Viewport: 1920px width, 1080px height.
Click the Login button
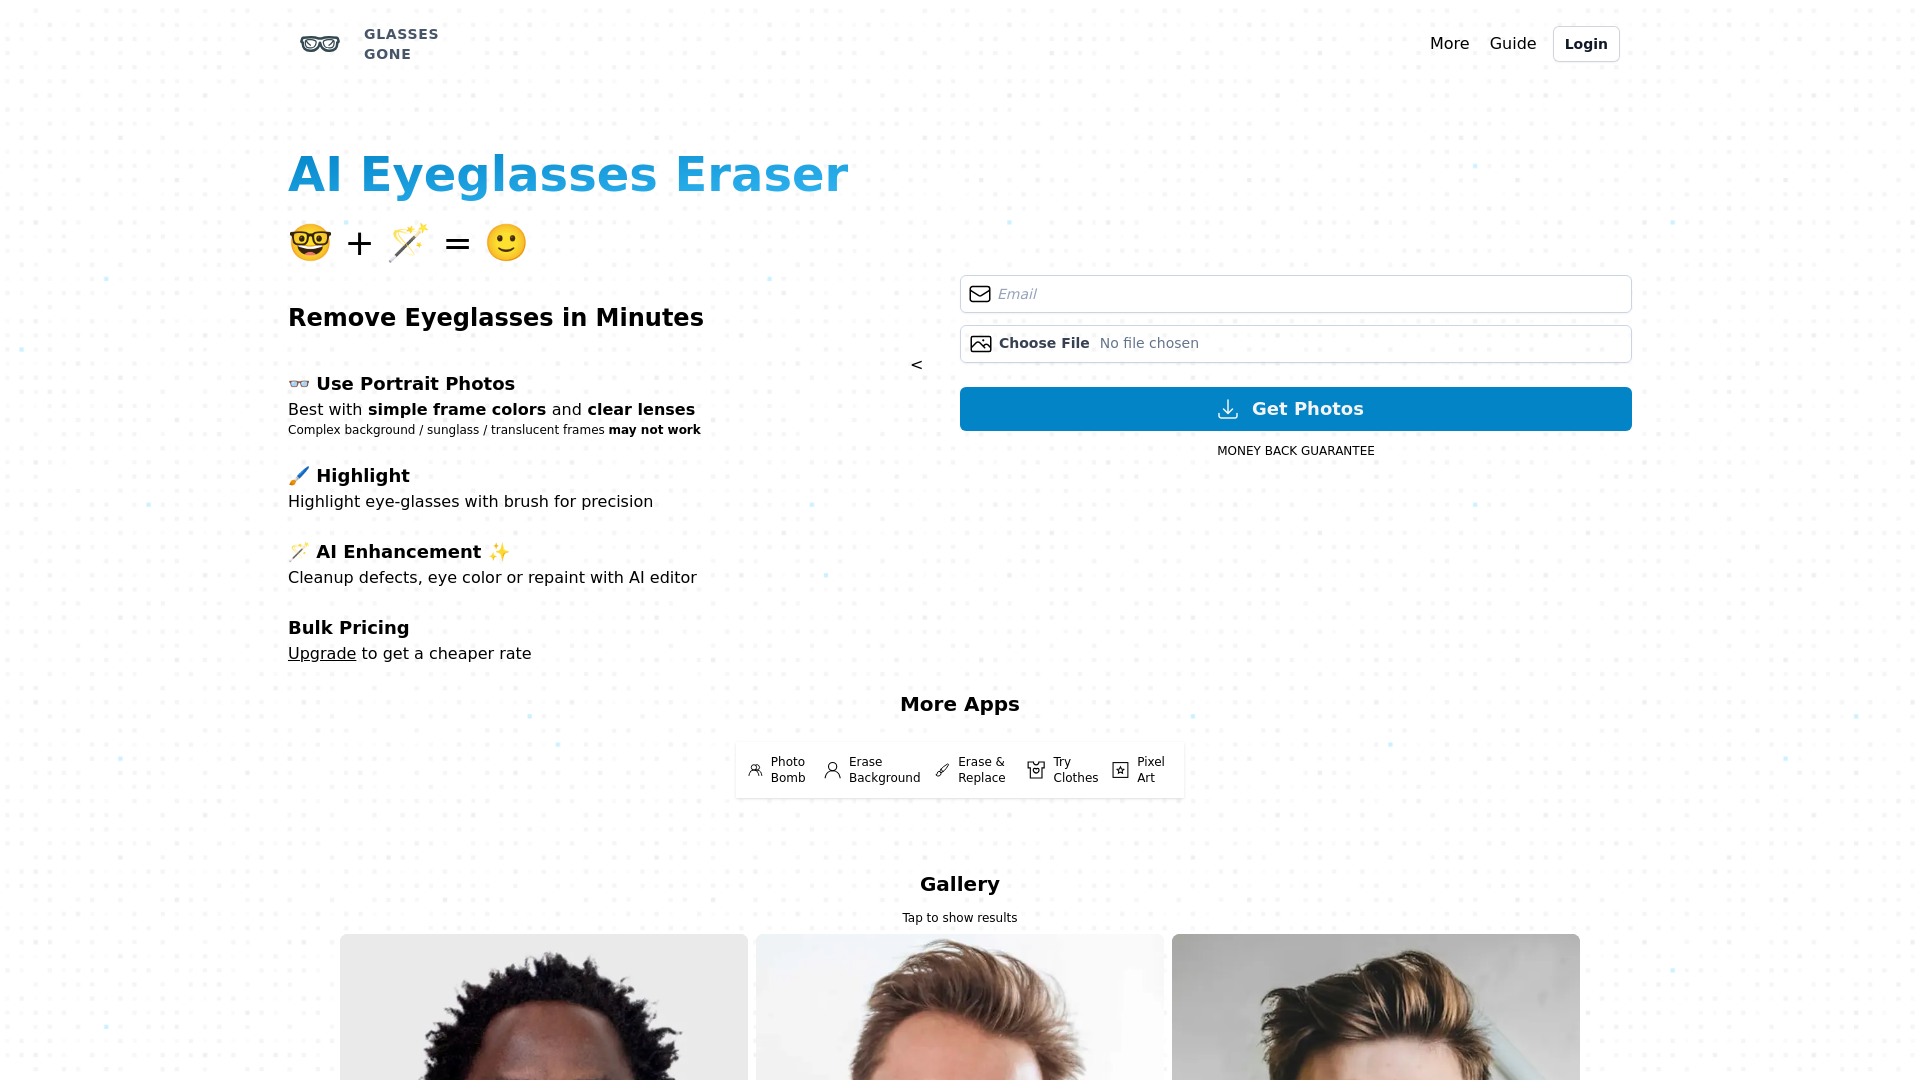click(1586, 44)
